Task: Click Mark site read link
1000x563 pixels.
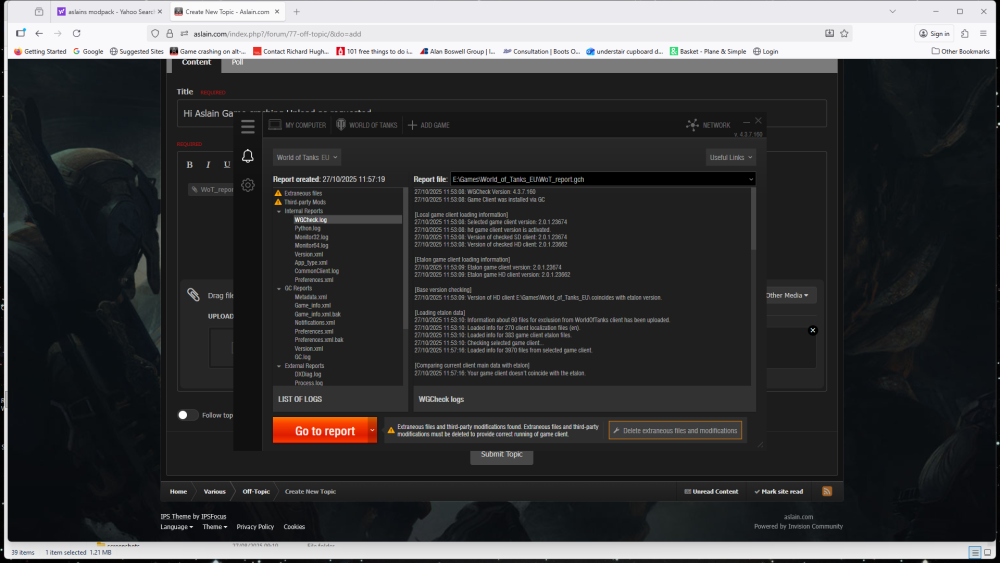Action: click(x=779, y=492)
